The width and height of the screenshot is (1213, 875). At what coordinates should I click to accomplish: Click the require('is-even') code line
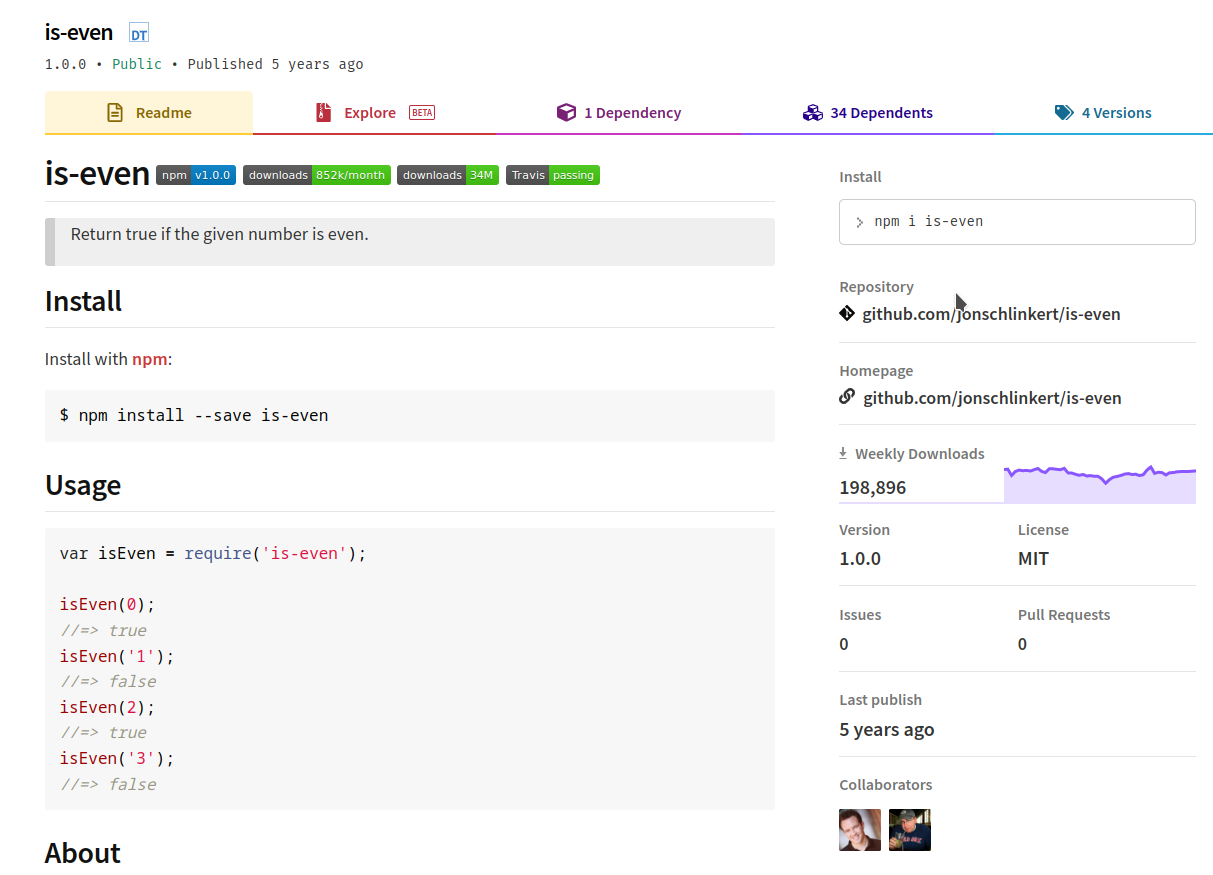213,553
